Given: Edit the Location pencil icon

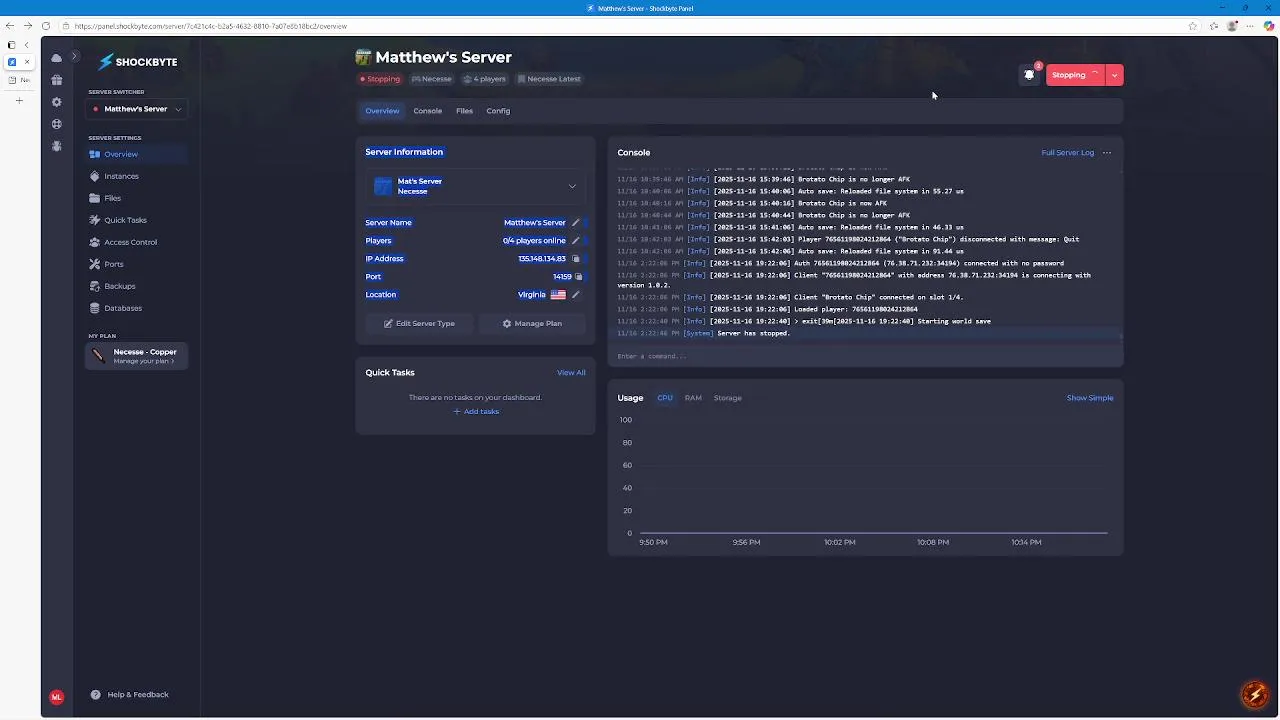Looking at the screenshot, I should pos(575,295).
